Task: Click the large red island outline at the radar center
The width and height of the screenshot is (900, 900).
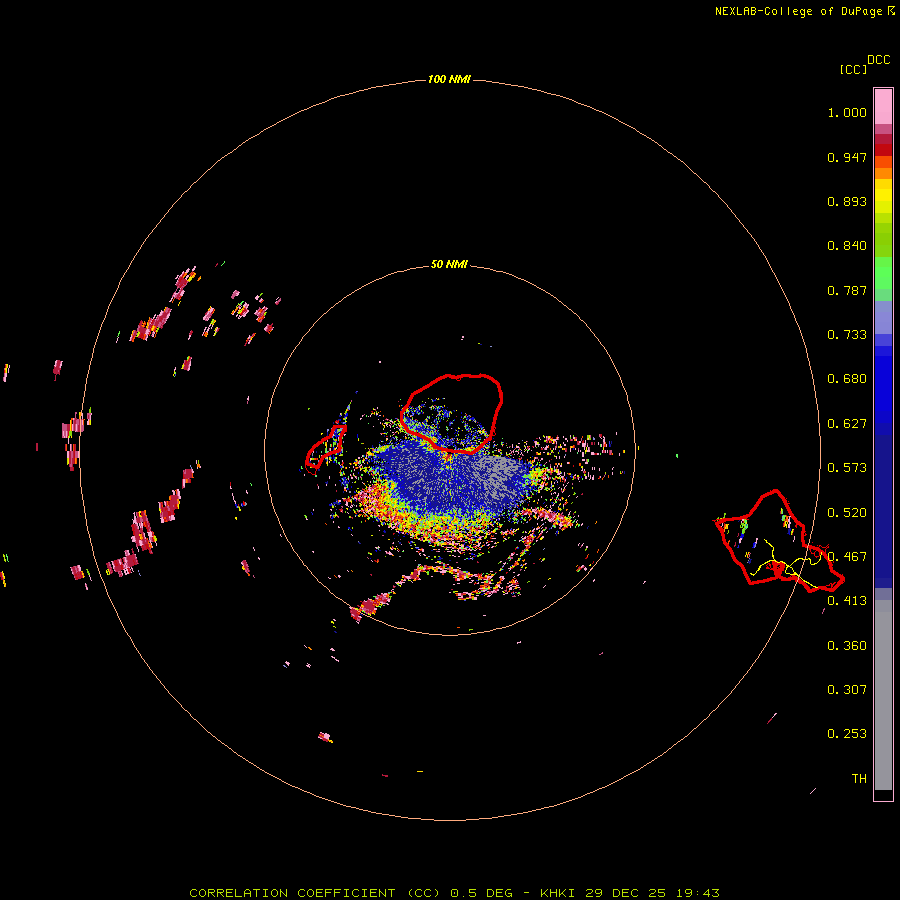Action: click(451, 413)
